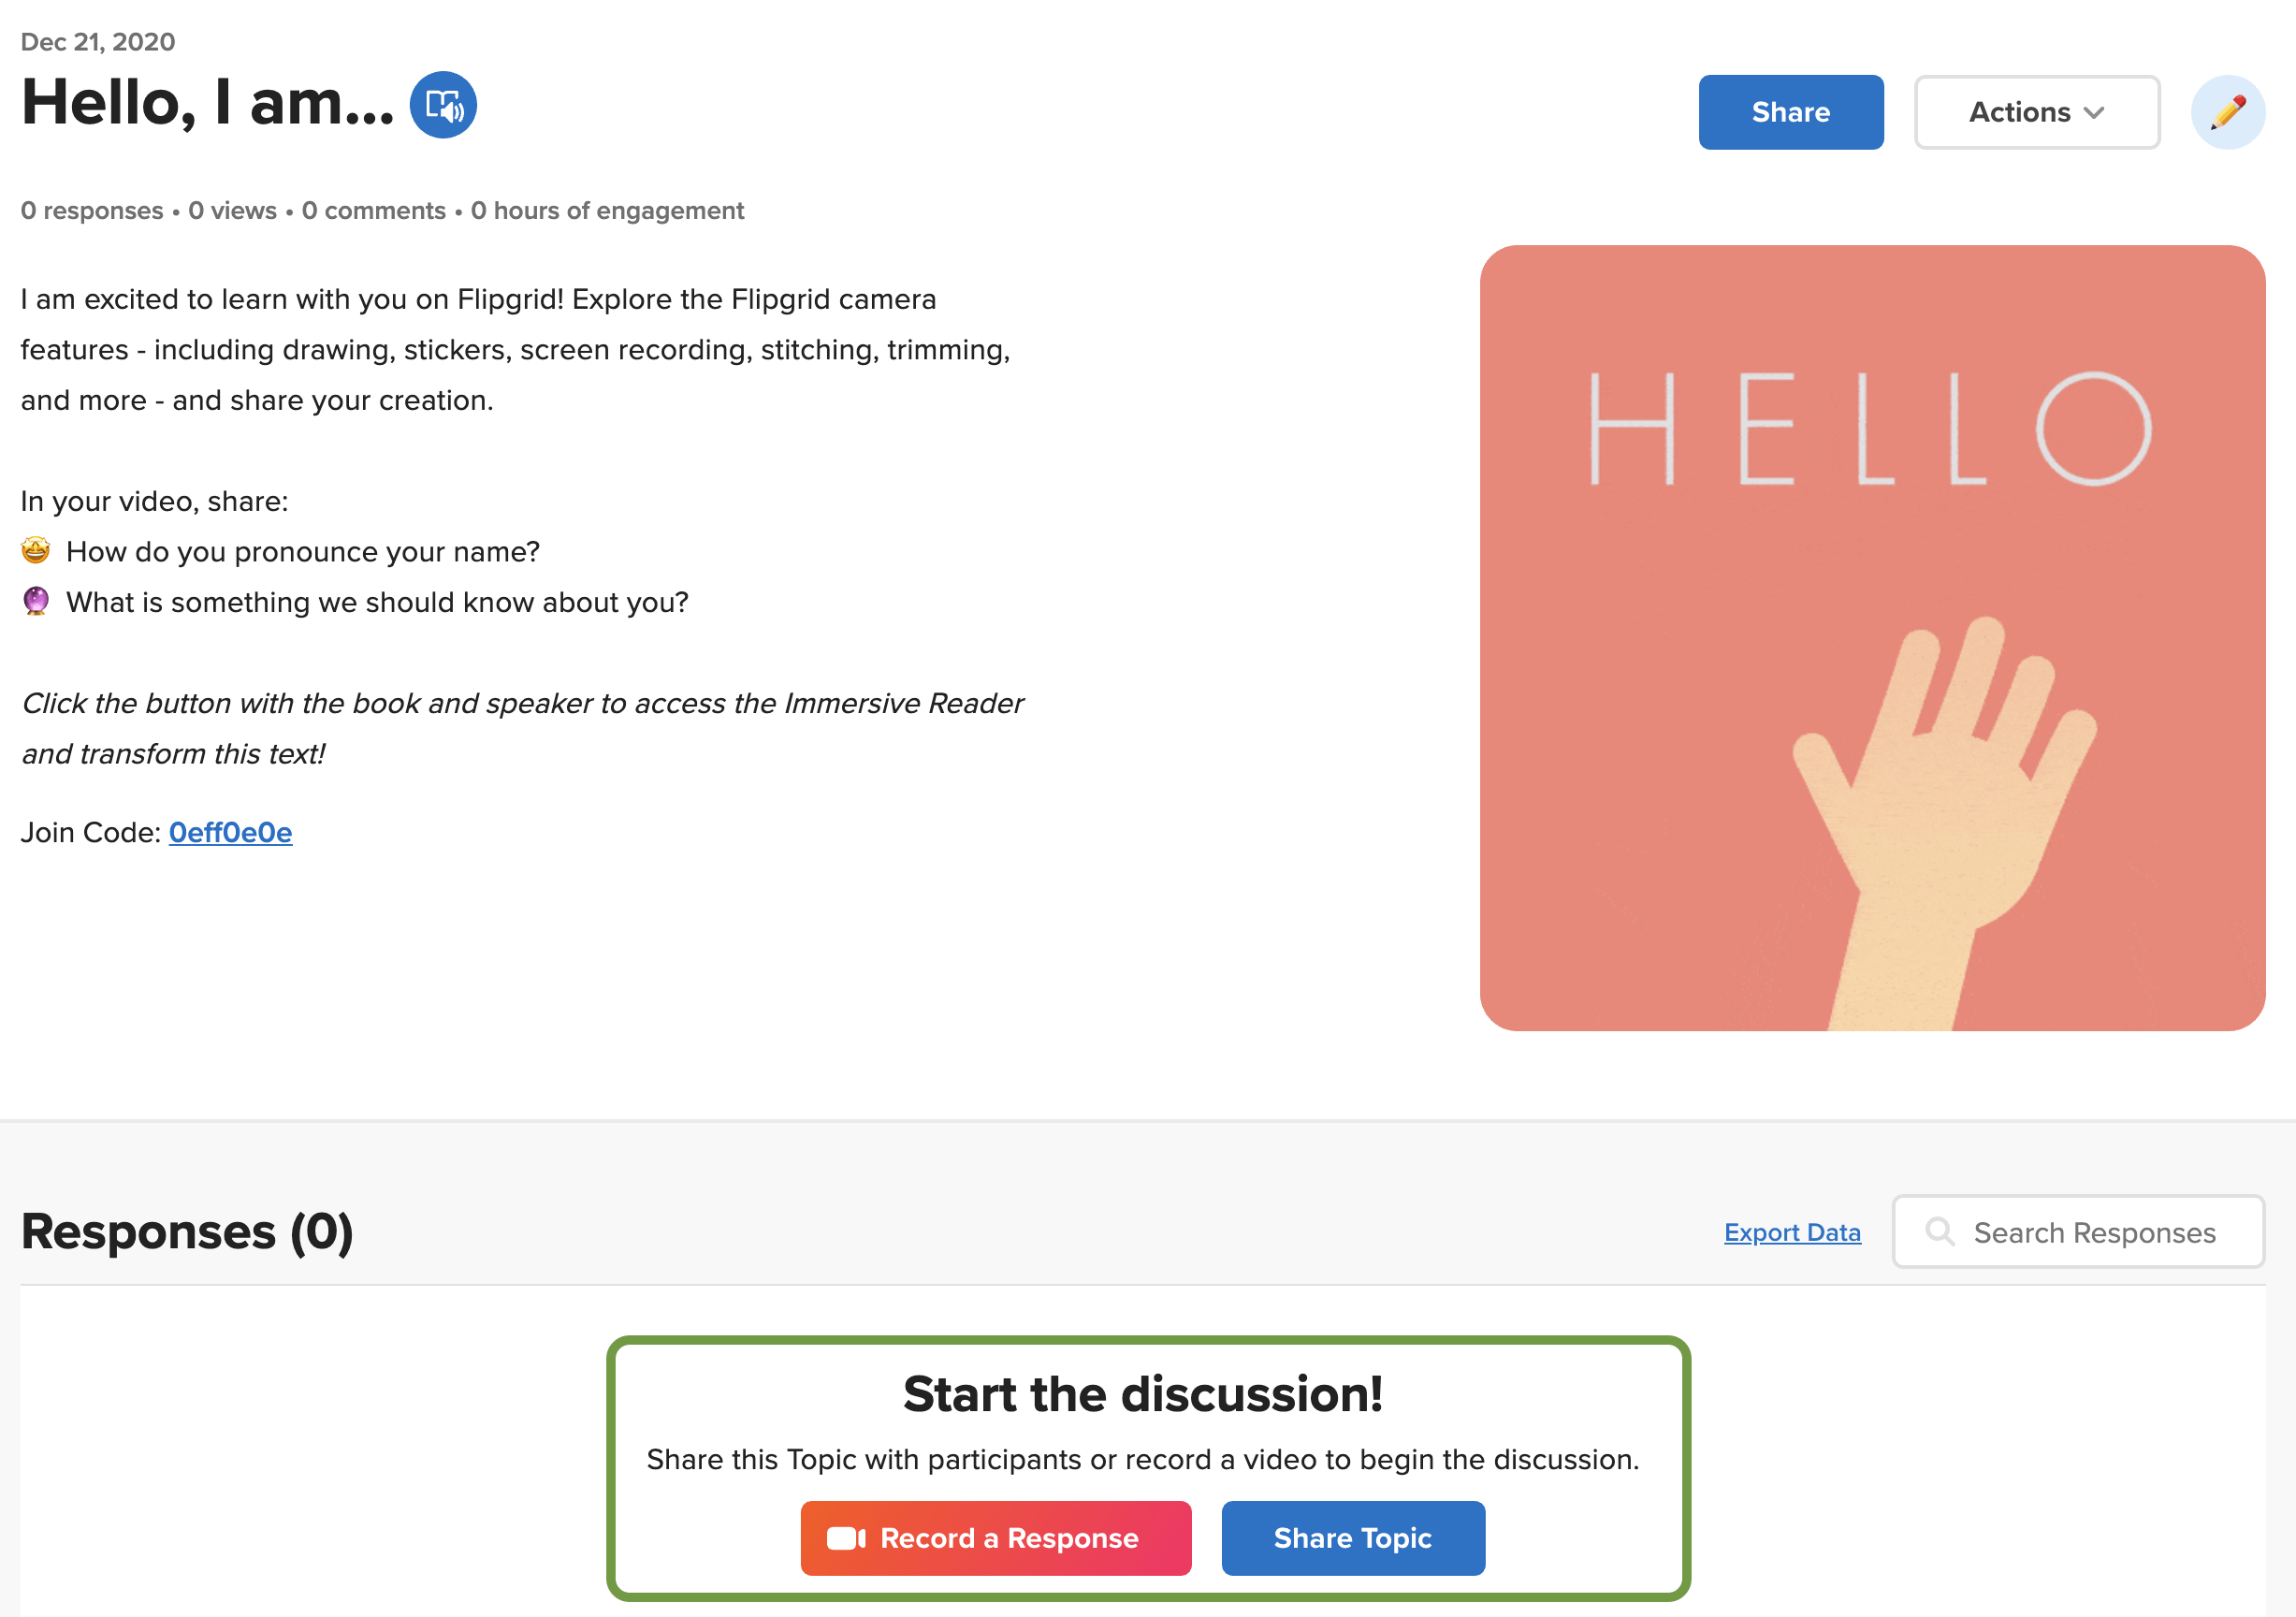Viewport: 2296px width, 1617px height.
Task: Click the Export Data link
Action: click(1791, 1232)
